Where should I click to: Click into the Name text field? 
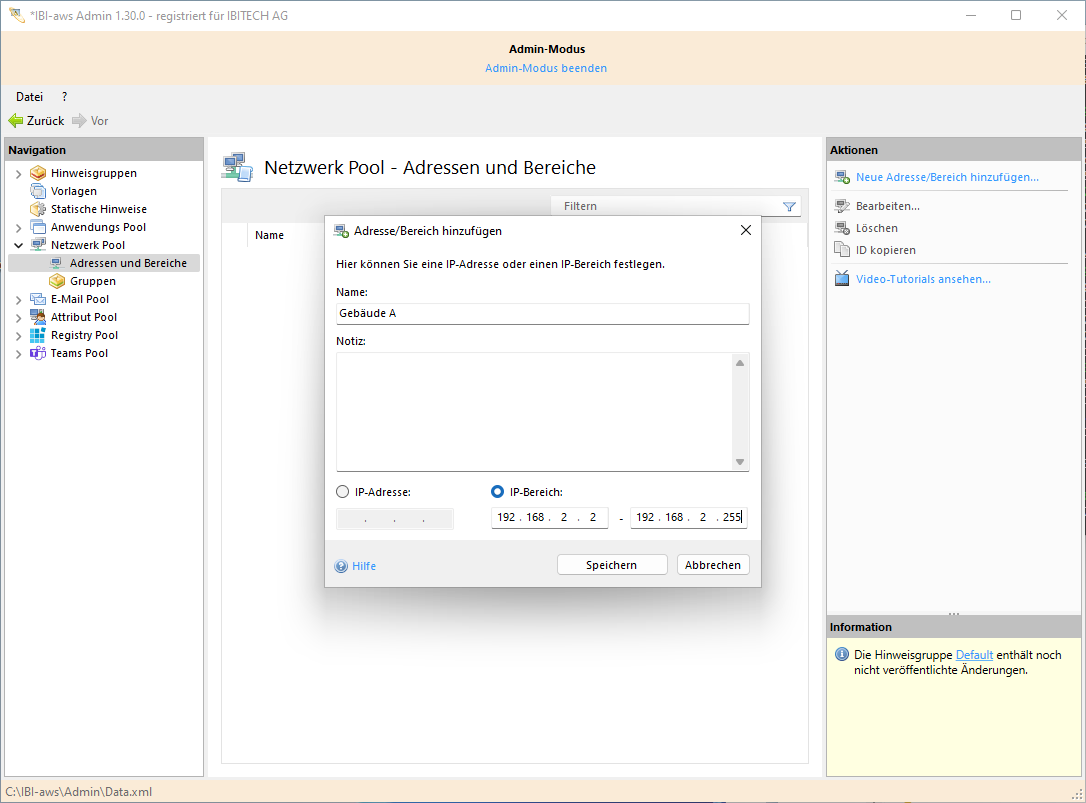click(542, 314)
